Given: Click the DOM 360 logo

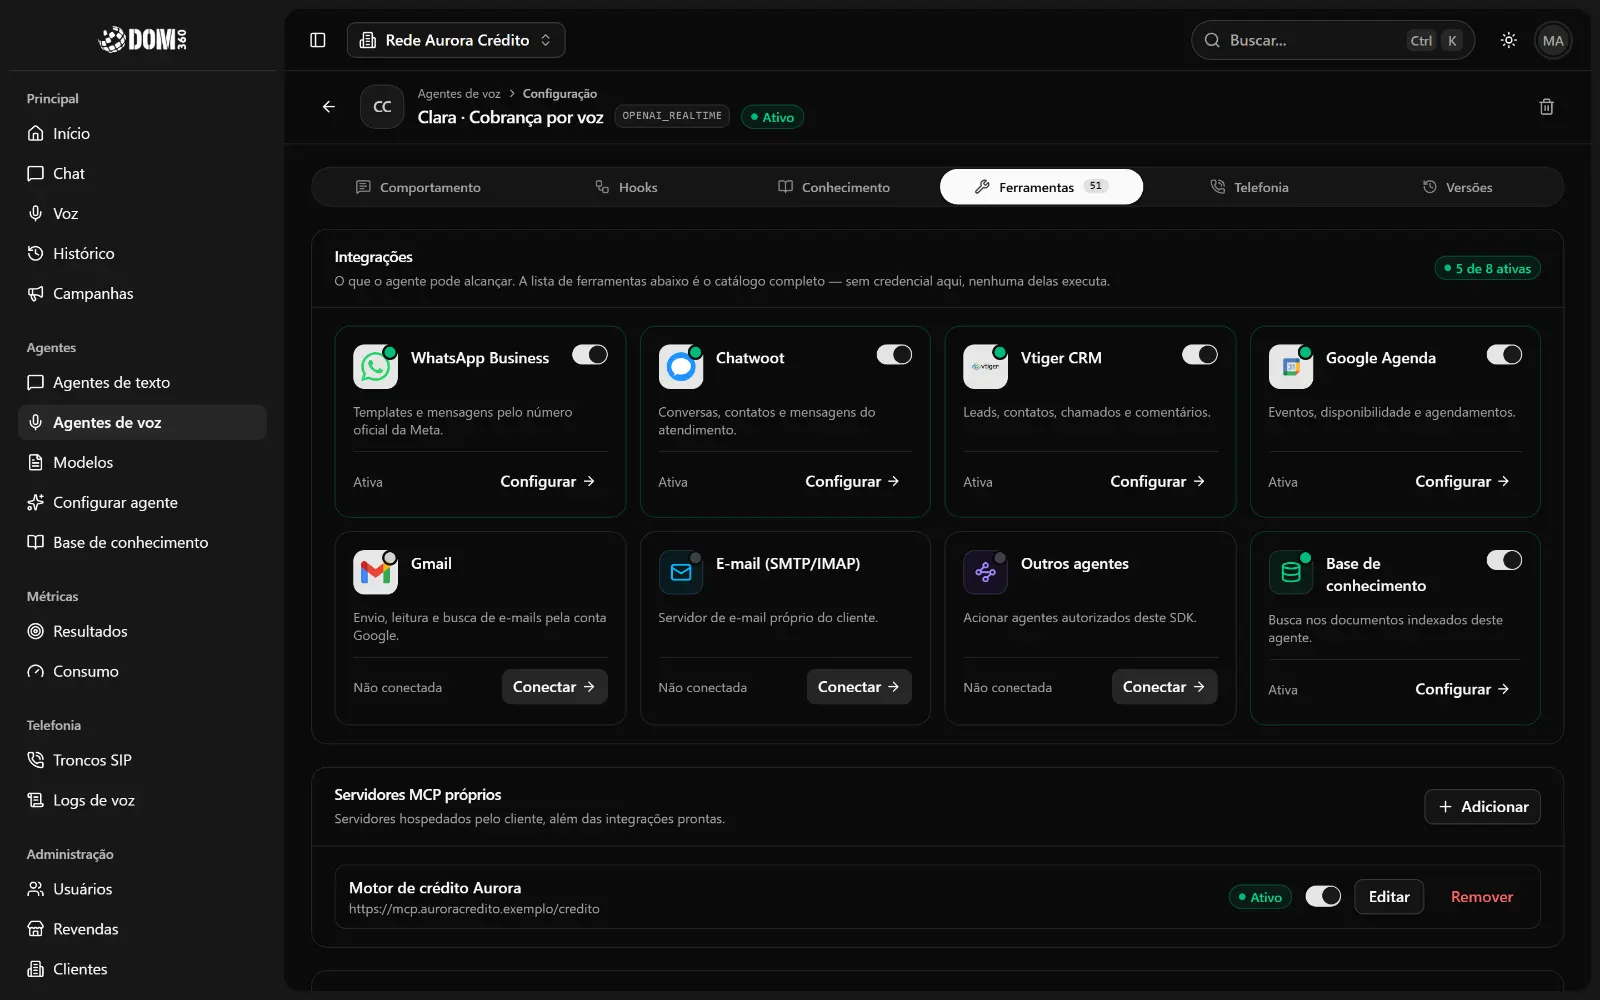Looking at the screenshot, I should tap(142, 39).
